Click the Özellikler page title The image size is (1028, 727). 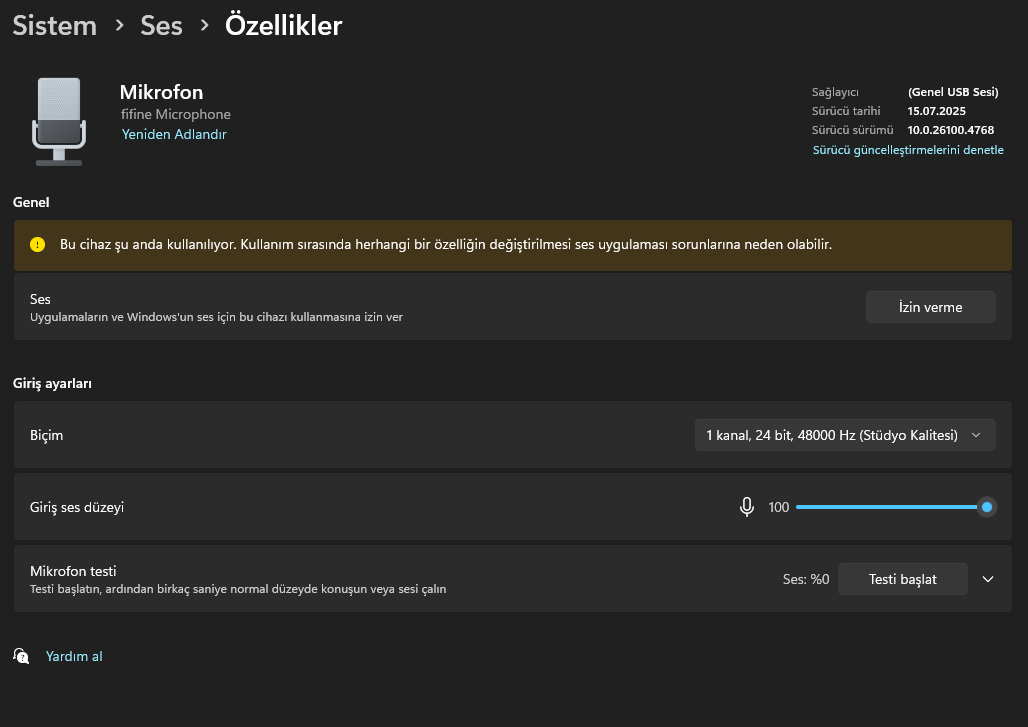[x=283, y=26]
